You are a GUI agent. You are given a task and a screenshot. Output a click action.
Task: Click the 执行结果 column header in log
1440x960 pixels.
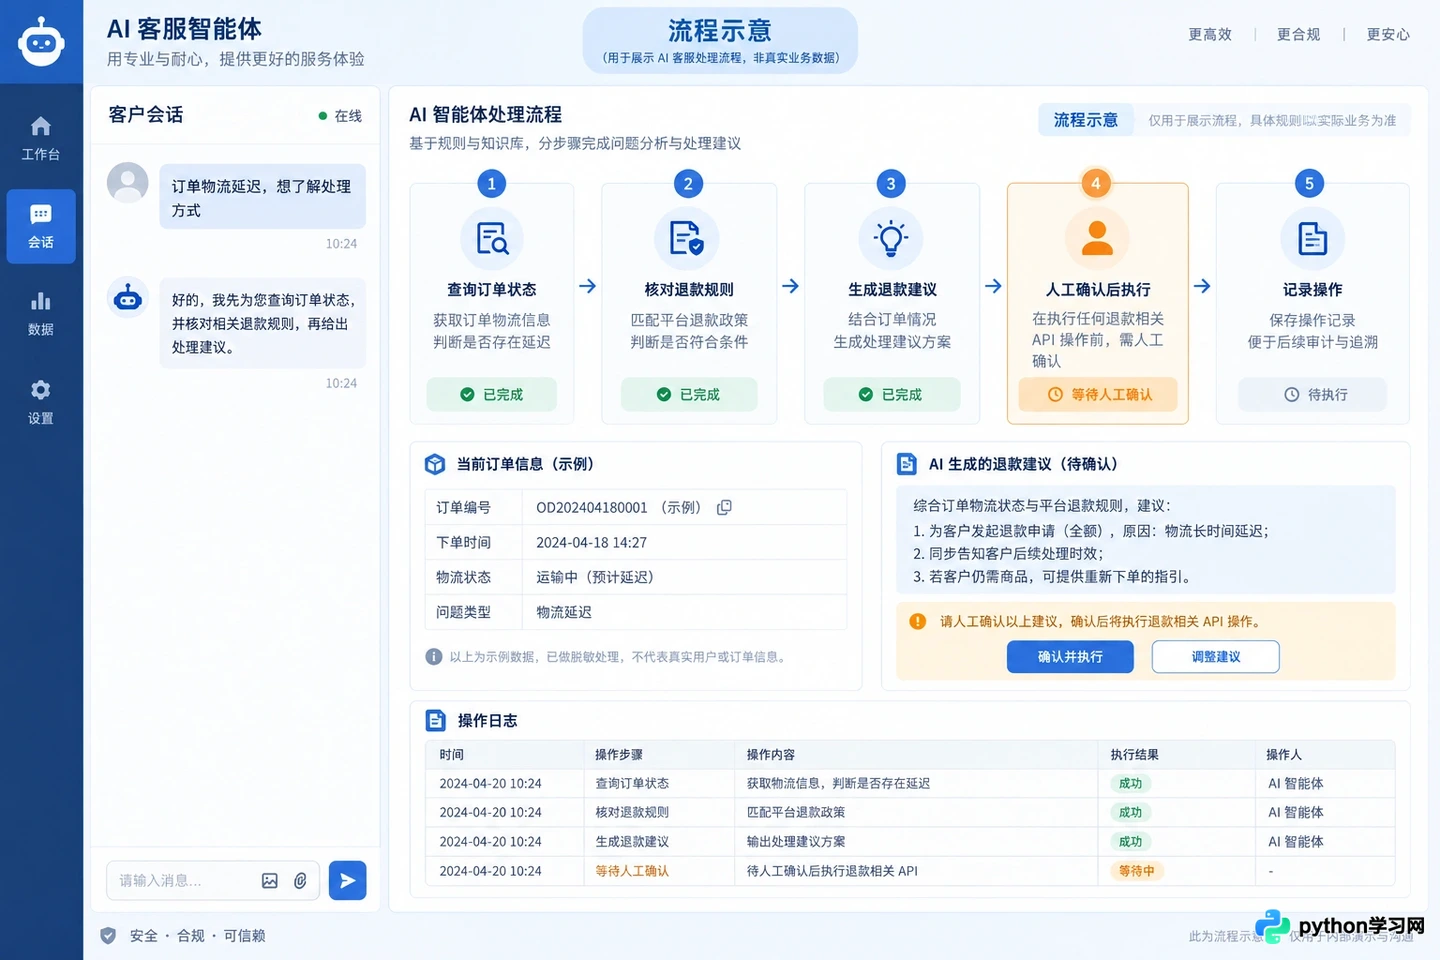pyautogui.click(x=1135, y=755)
